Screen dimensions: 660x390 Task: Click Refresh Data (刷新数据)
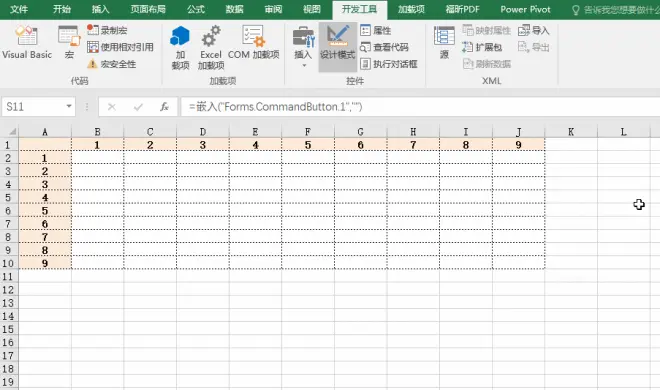pos(487,64)
